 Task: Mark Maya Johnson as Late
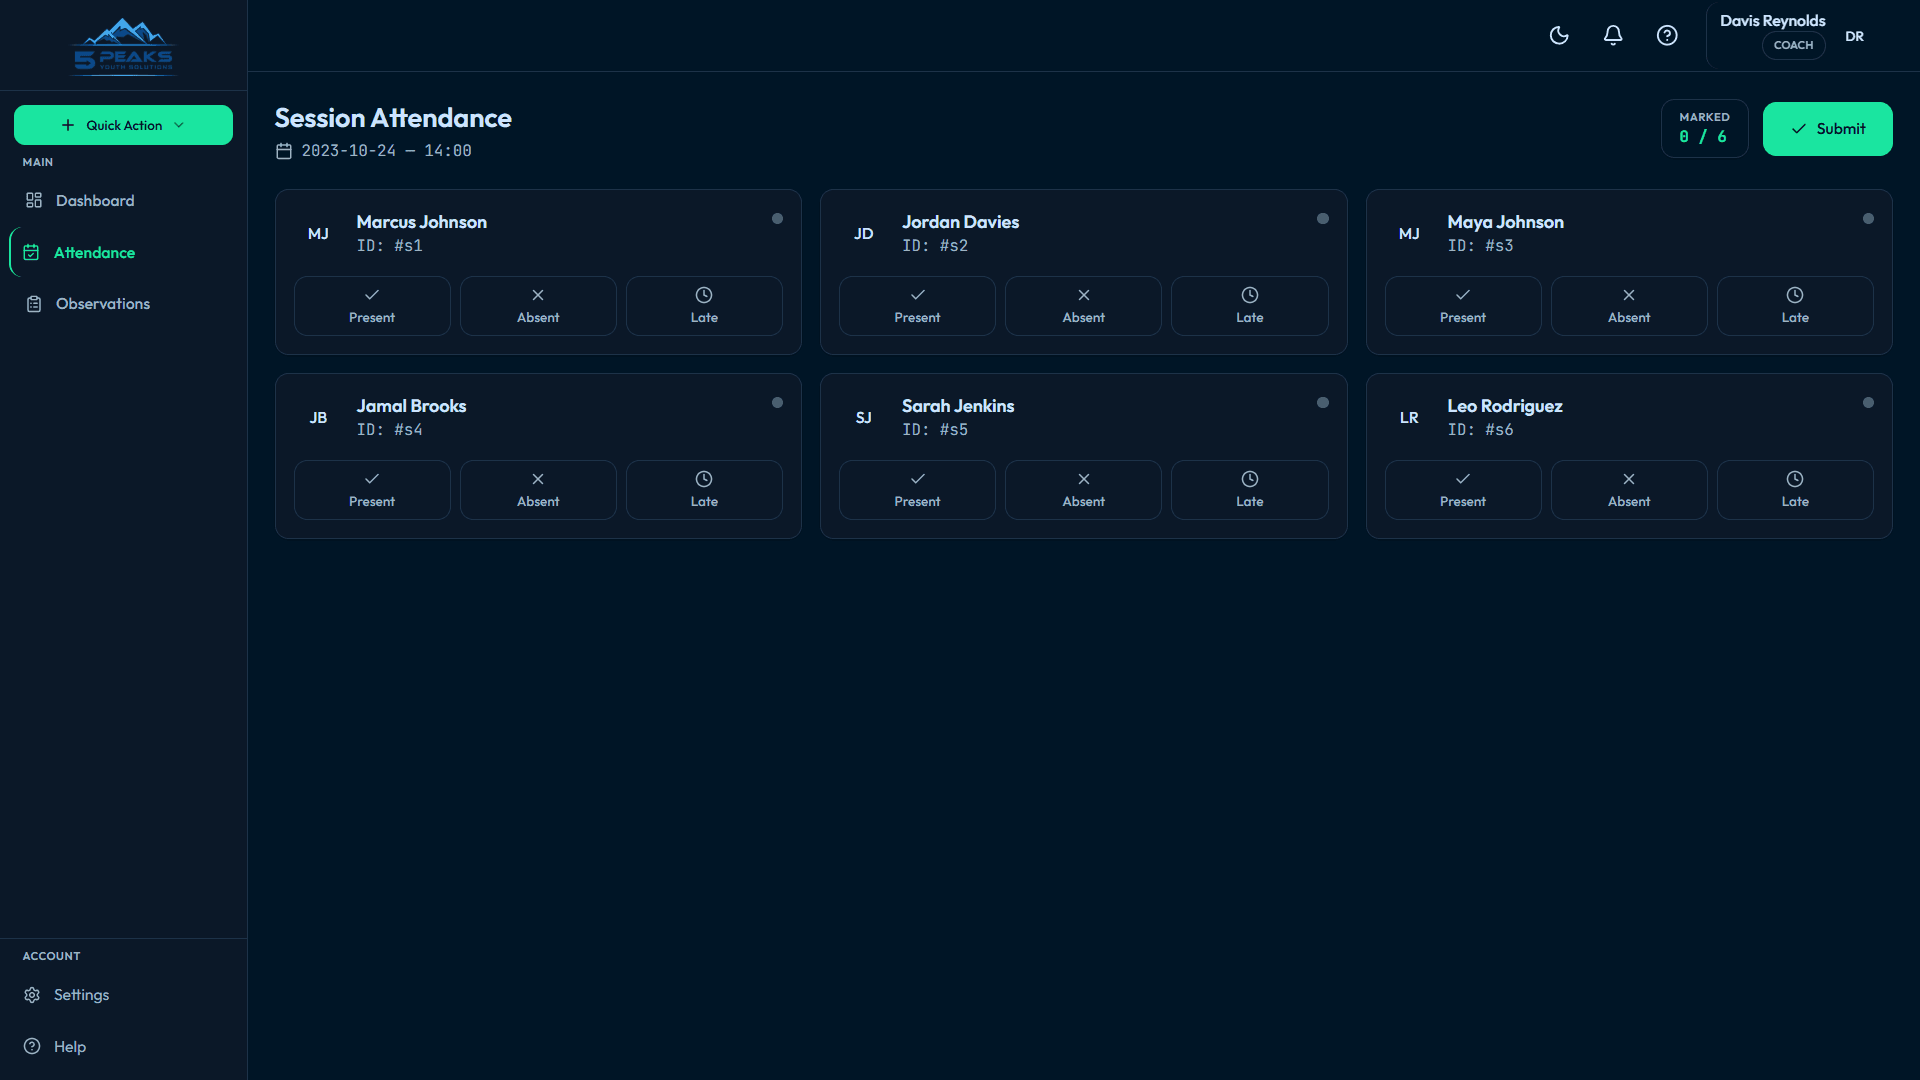(1795, 306)
